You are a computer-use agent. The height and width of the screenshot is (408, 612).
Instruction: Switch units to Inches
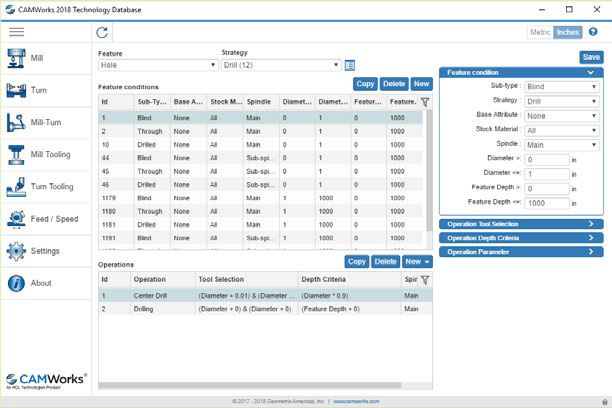click(568, 32)
